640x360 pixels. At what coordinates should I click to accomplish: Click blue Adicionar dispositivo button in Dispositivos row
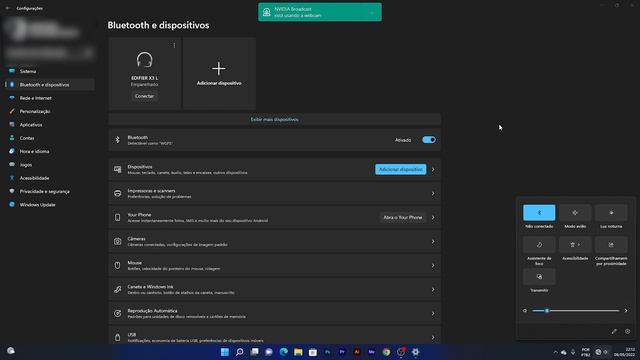(400, 169)
